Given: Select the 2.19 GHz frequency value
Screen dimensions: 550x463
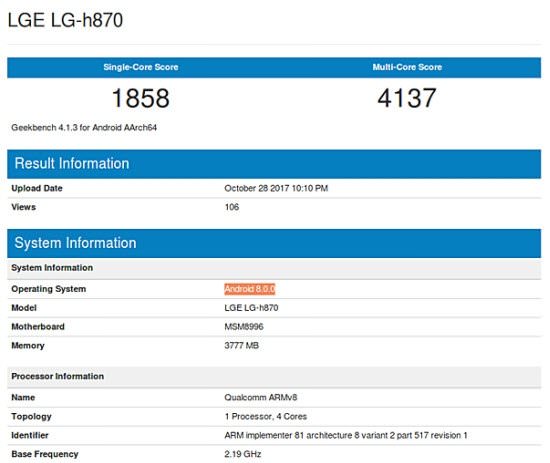Looking at the screenshot, I should point(243,454).
